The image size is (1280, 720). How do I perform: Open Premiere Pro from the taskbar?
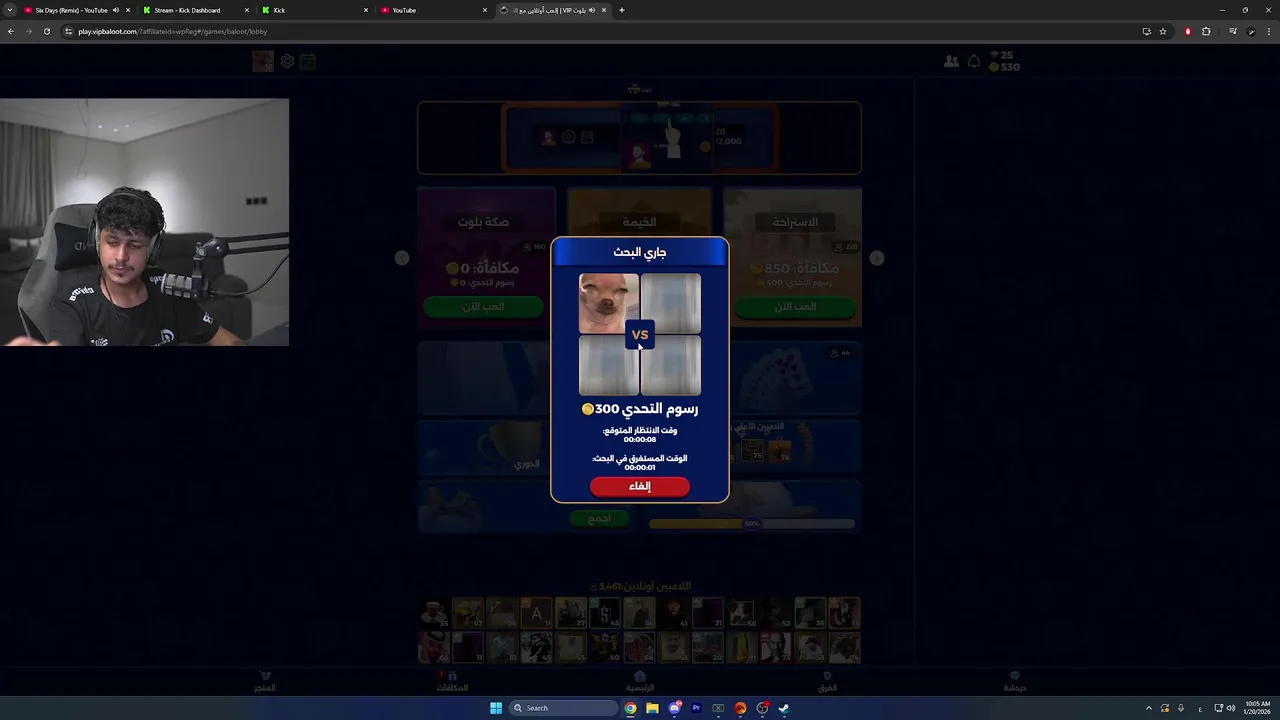tap(696, 708)
